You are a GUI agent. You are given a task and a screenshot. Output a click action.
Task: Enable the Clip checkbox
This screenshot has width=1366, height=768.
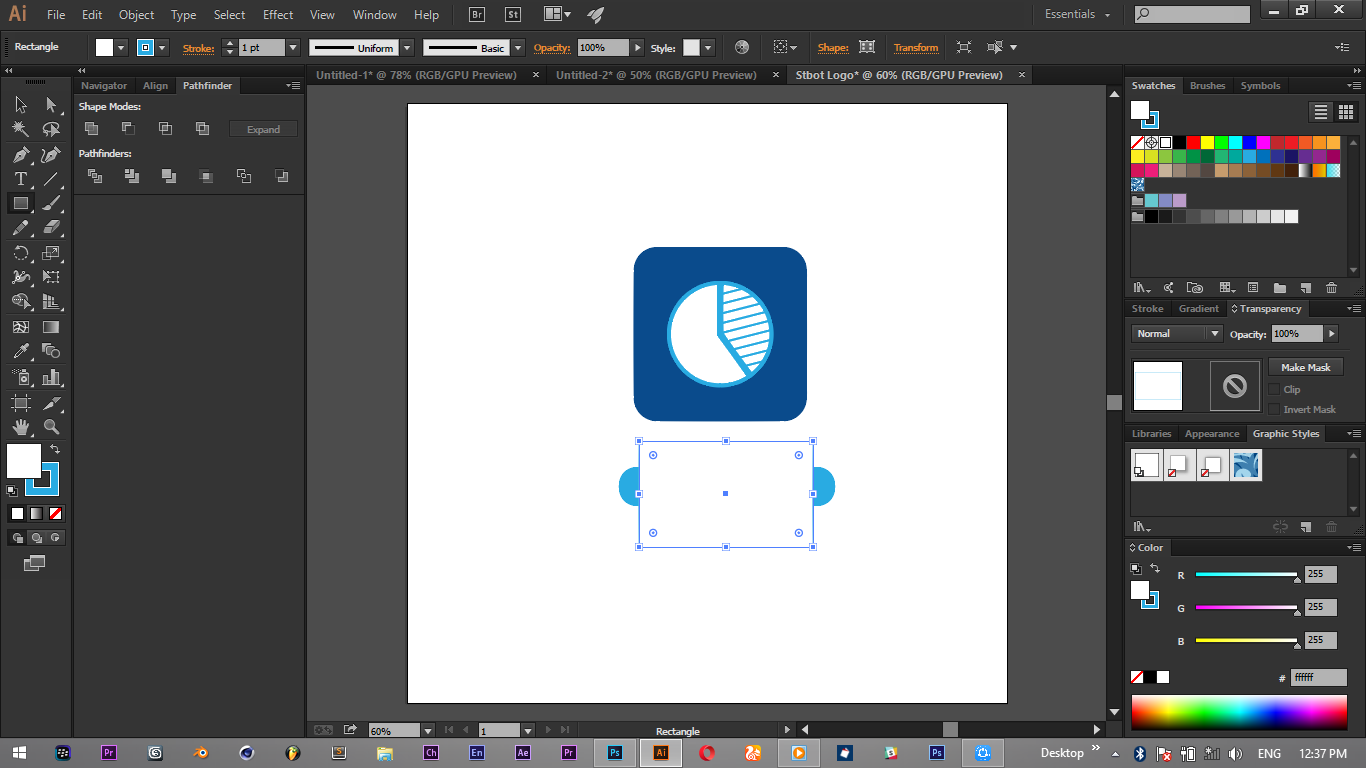1274,389
